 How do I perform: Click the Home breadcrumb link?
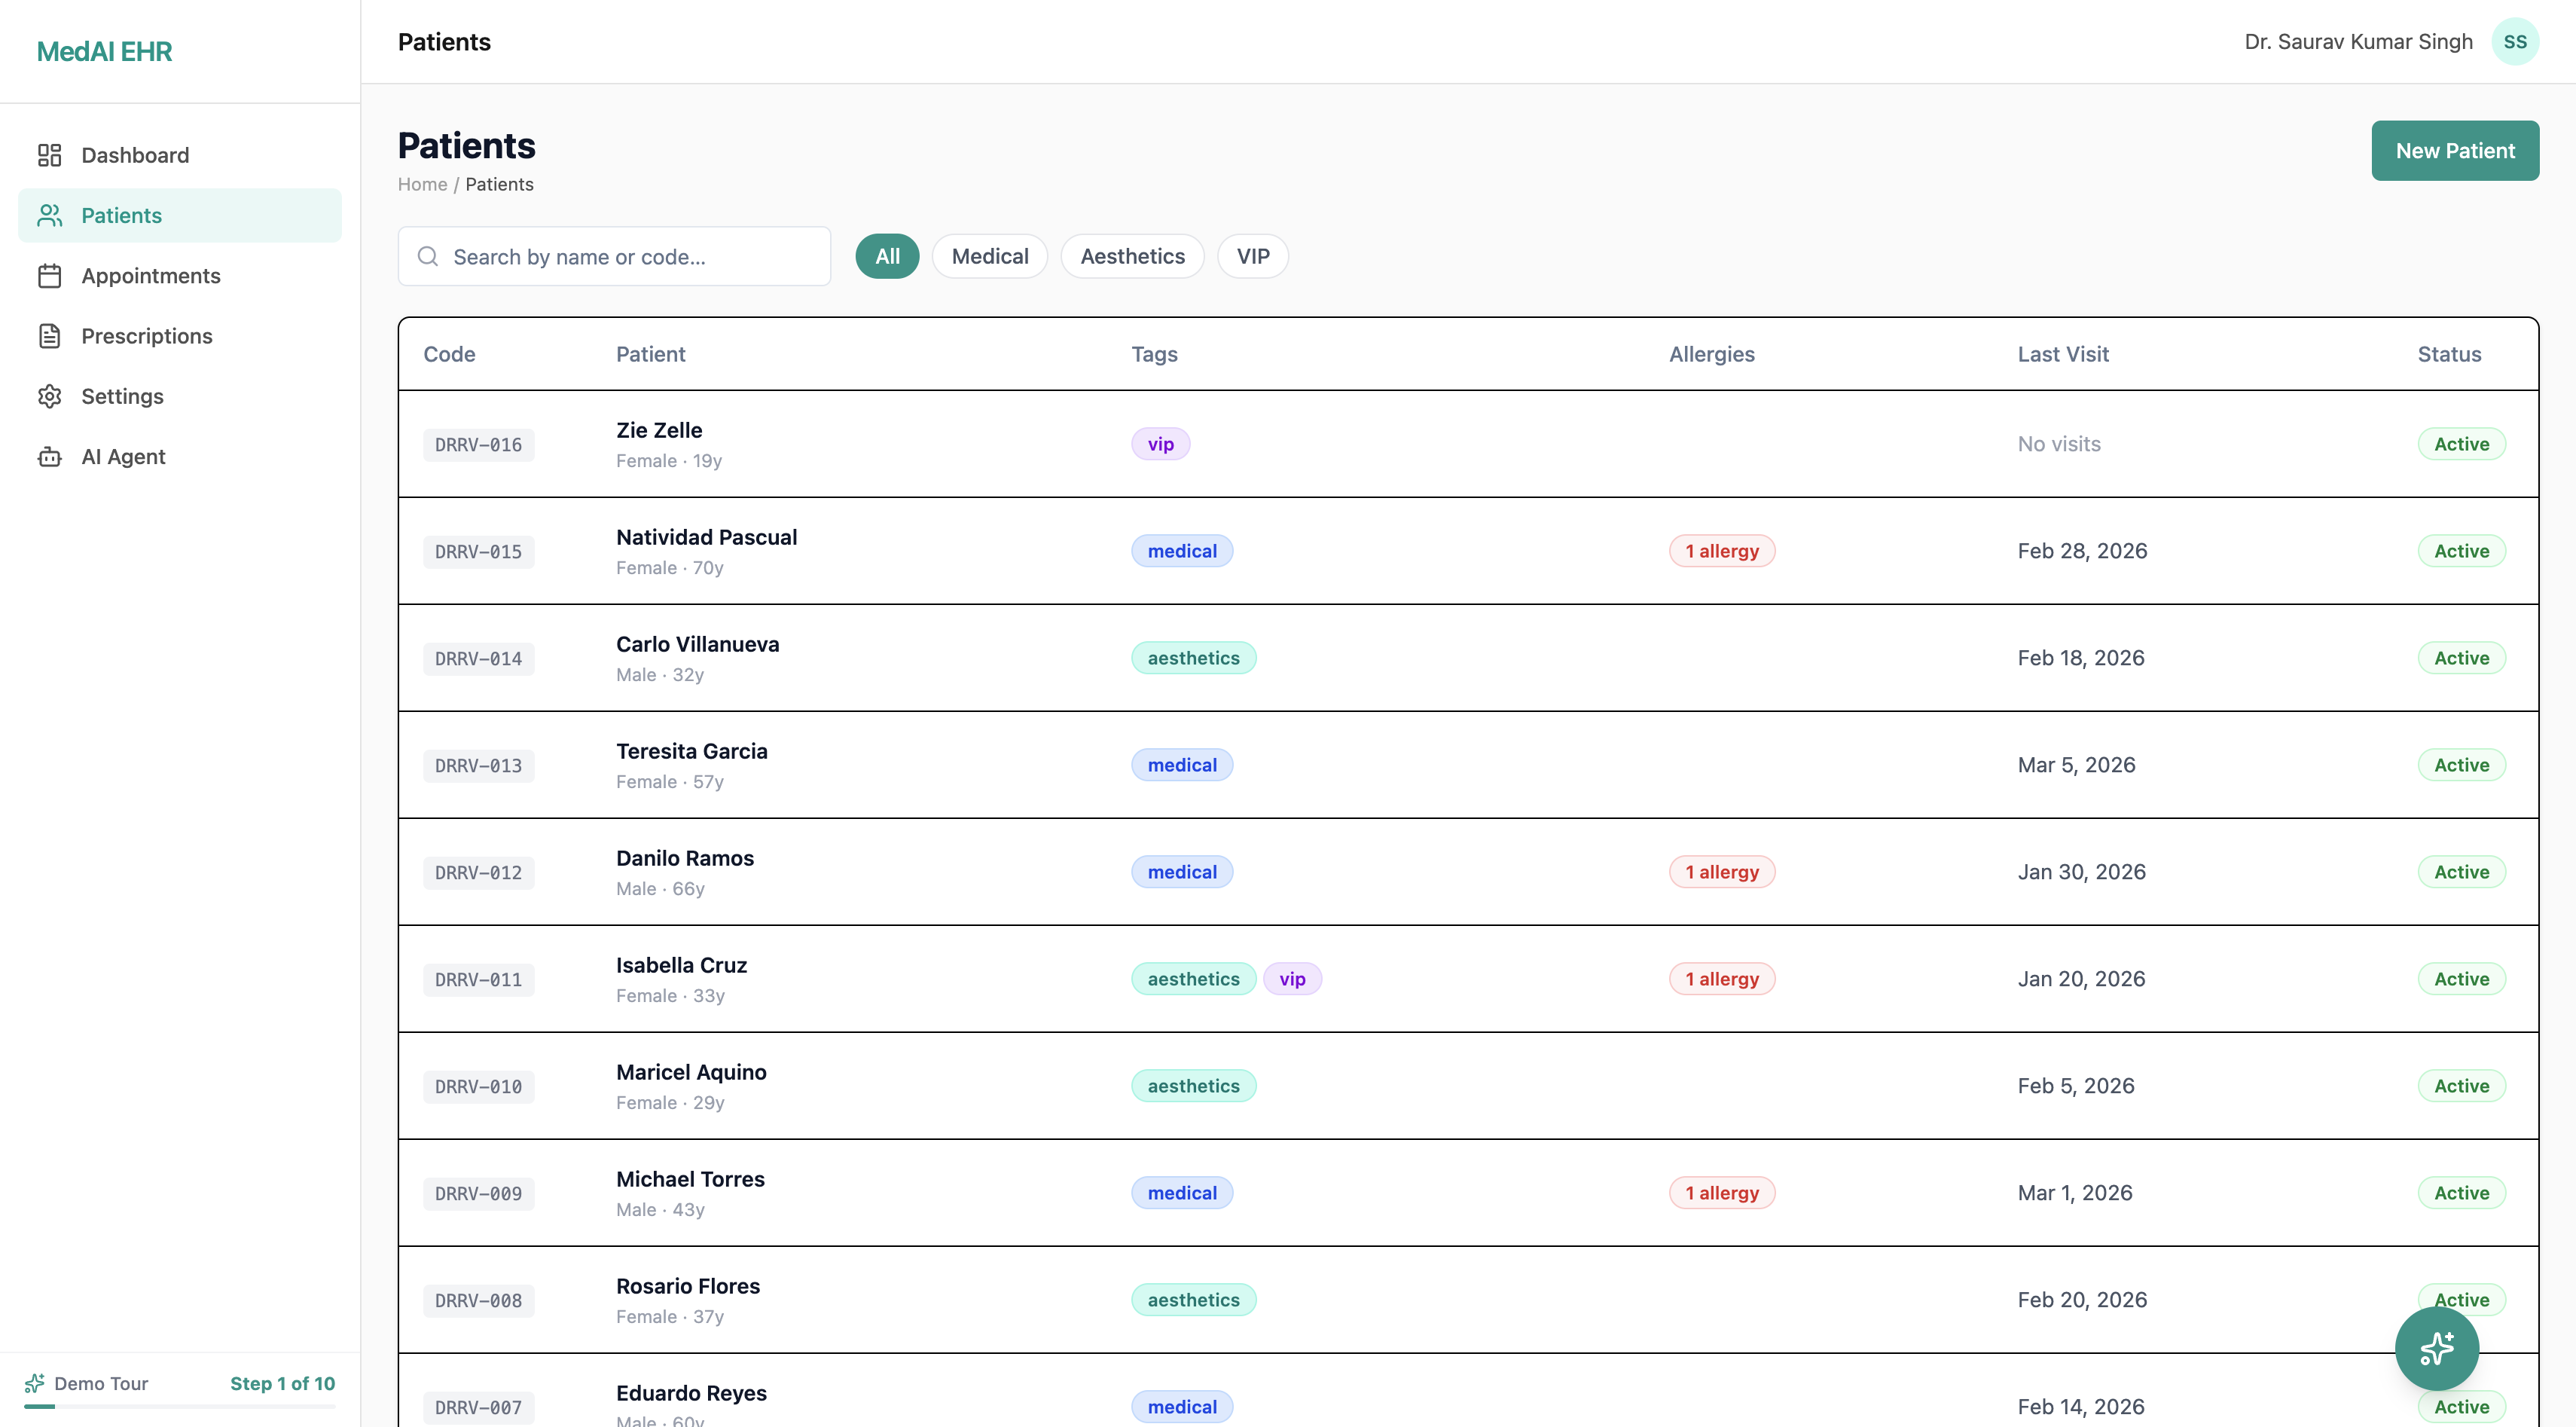(422, 184)
